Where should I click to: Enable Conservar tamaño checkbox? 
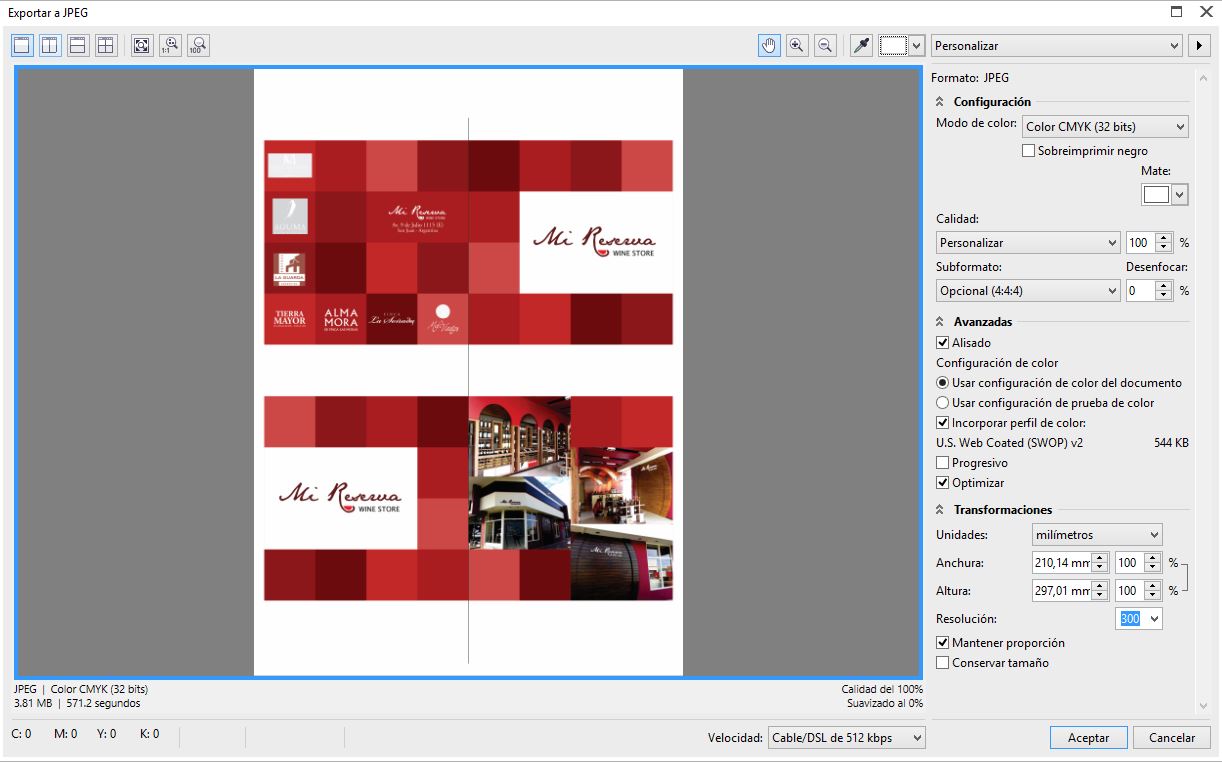(942, 663)
